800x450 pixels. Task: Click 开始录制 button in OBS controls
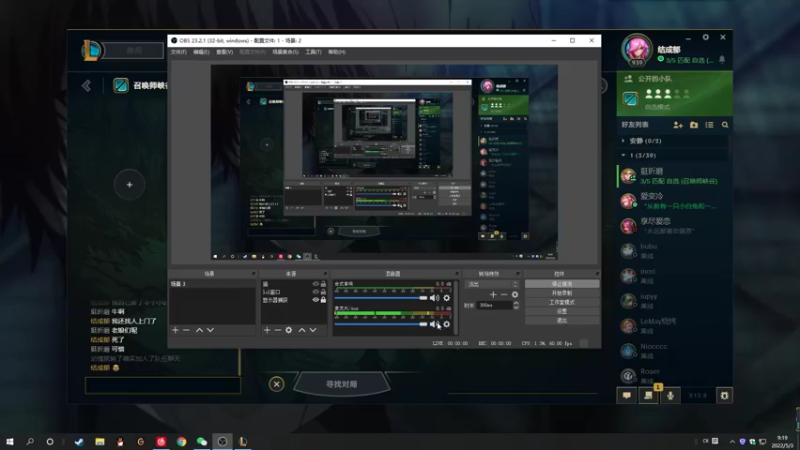point(562,293)
